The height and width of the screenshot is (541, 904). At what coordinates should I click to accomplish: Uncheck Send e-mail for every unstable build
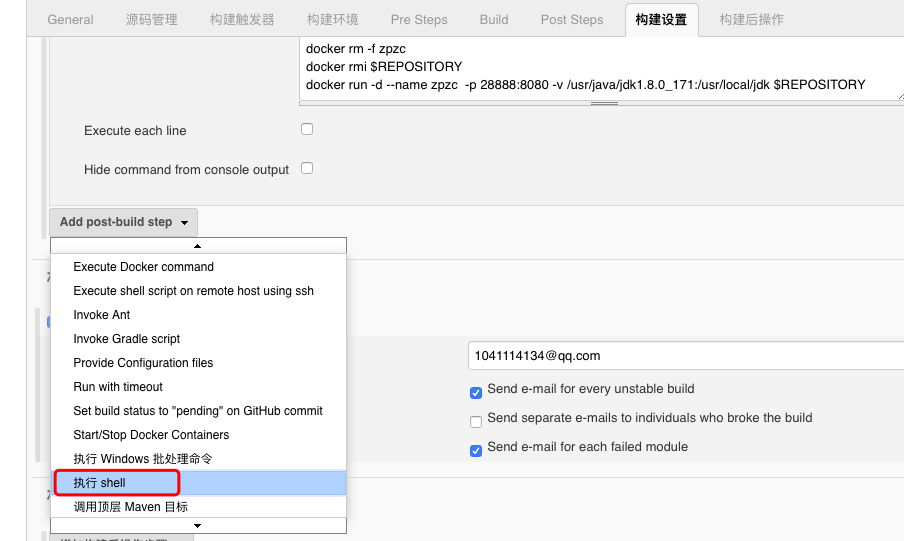pyautogui.click(x=476, y=393)
